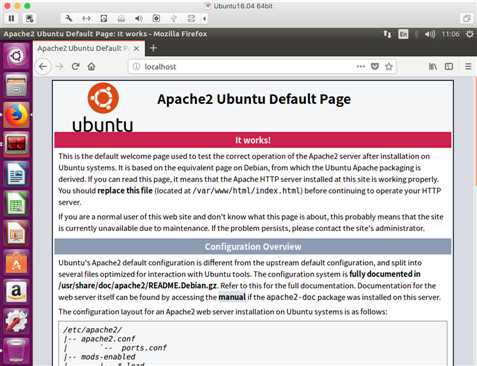Click the Firefox launcher icon
The height and width of the screenshot is (366, 477).
[16, 115]
